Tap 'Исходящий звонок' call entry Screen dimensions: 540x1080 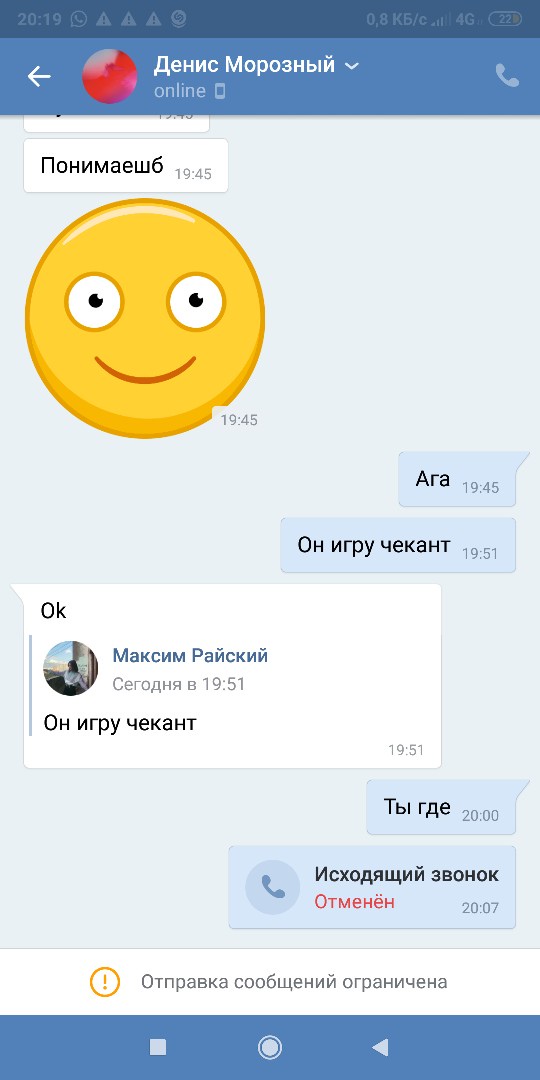(372, 887)
